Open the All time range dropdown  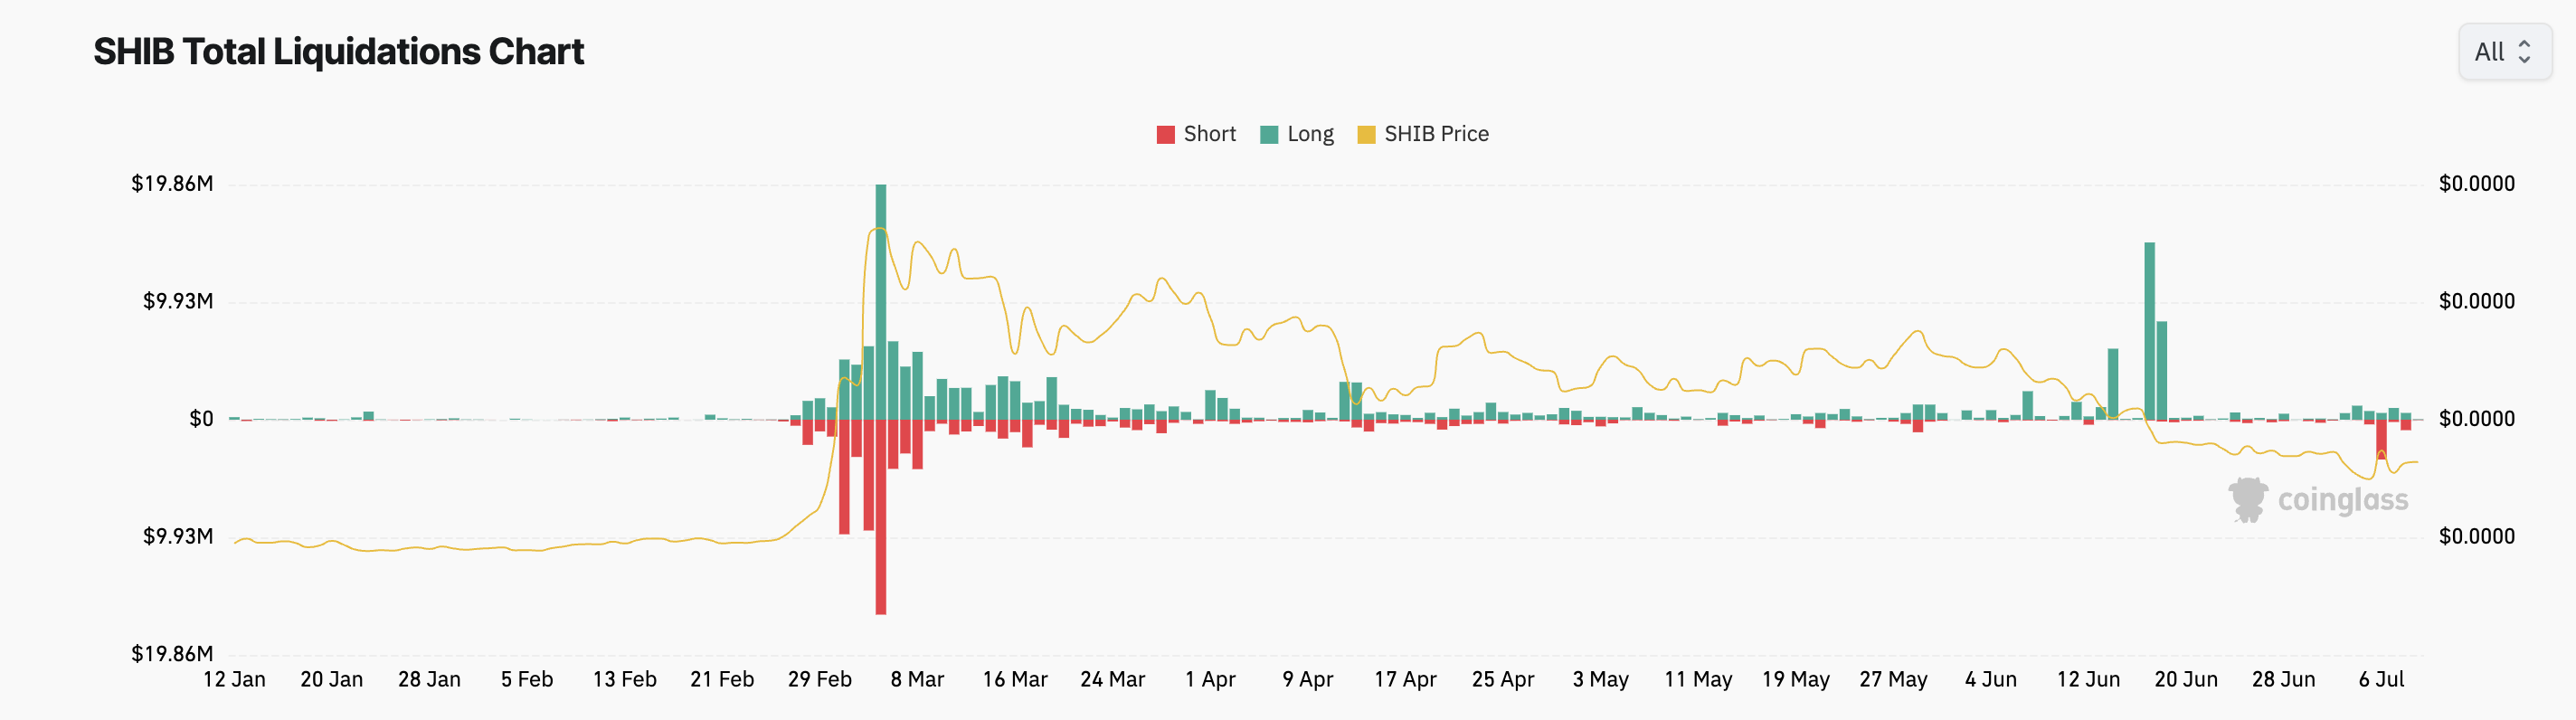click(2503, 52)
